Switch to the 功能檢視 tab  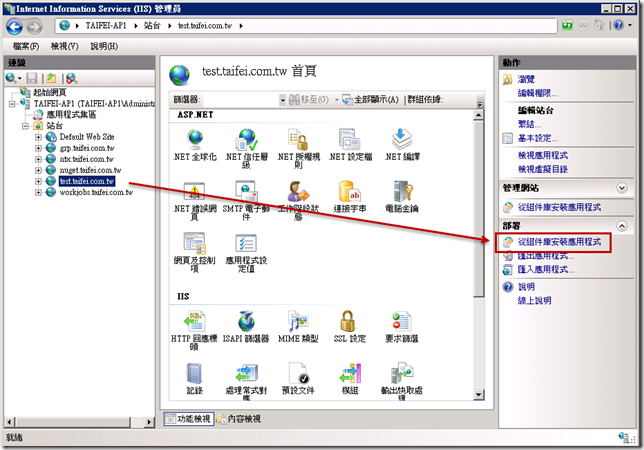pyautogui.click(x=189, y=419)
